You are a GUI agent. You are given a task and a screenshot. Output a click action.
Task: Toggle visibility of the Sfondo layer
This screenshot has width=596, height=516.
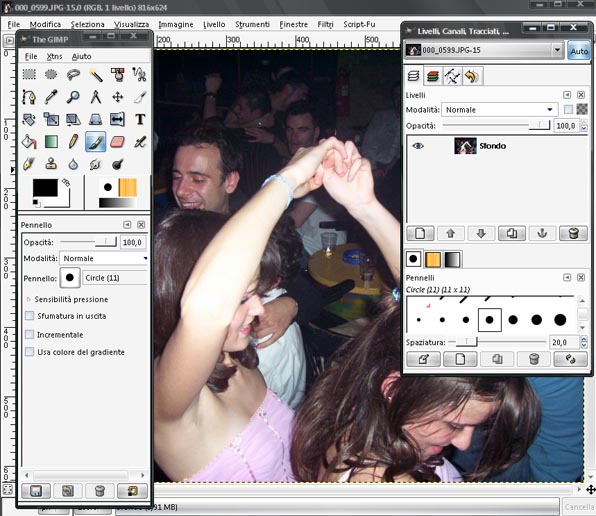pos(418,146)
